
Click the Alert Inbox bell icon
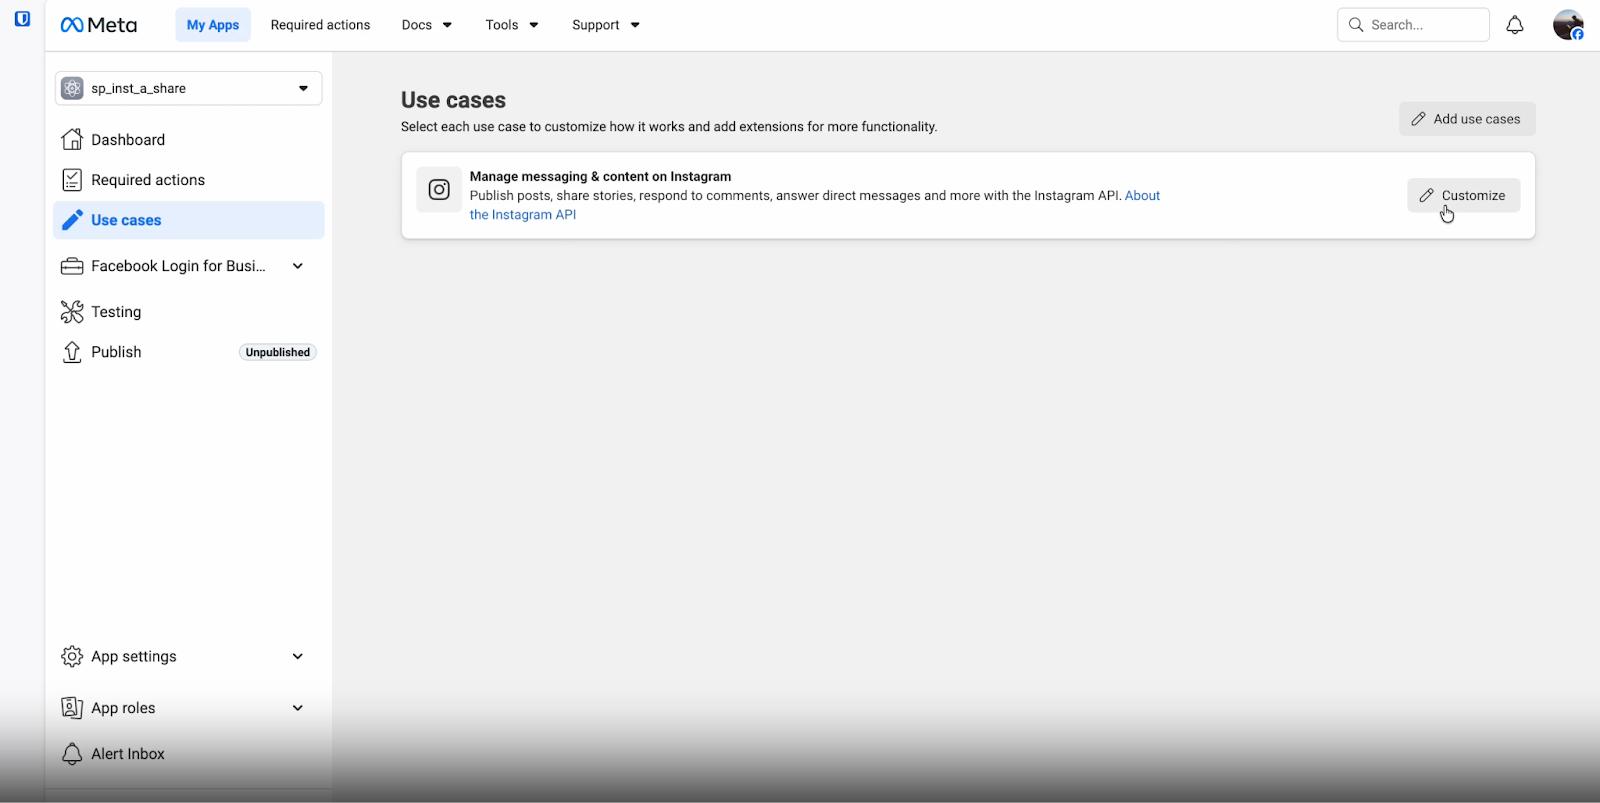(x=72, y=754)
